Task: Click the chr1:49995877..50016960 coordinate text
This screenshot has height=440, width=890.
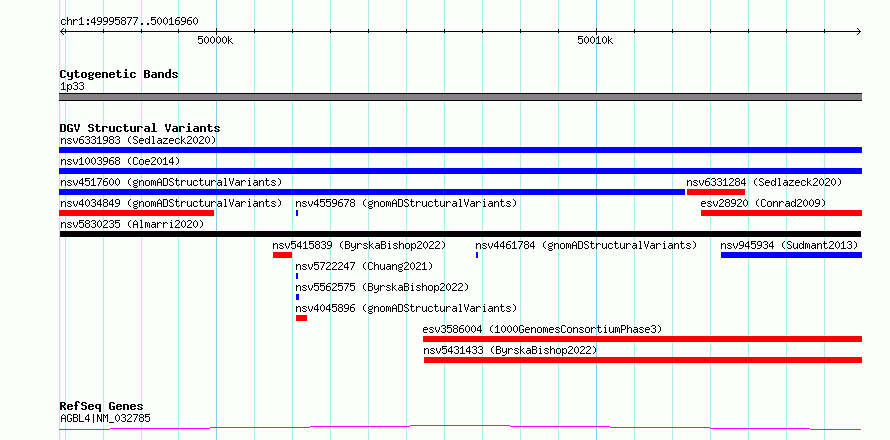Action: click(129, 22)
